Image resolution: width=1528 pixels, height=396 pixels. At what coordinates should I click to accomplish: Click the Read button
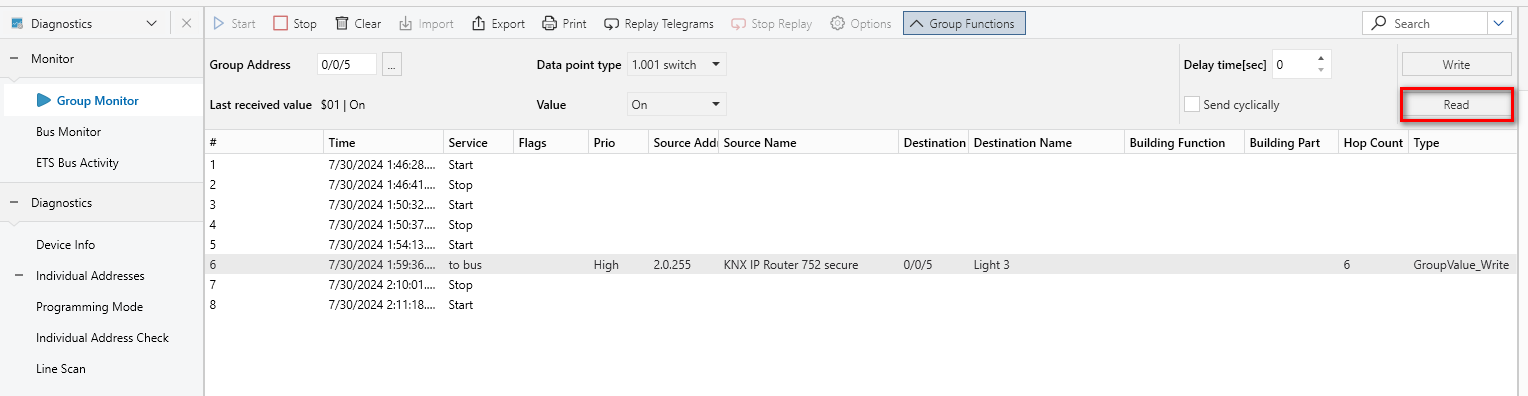pos(1456,104)
